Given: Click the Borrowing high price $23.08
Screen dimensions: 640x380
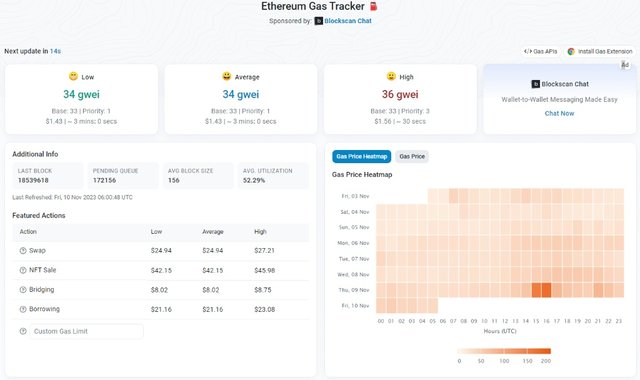Looking at the screenshot, I should coord(264,309).
